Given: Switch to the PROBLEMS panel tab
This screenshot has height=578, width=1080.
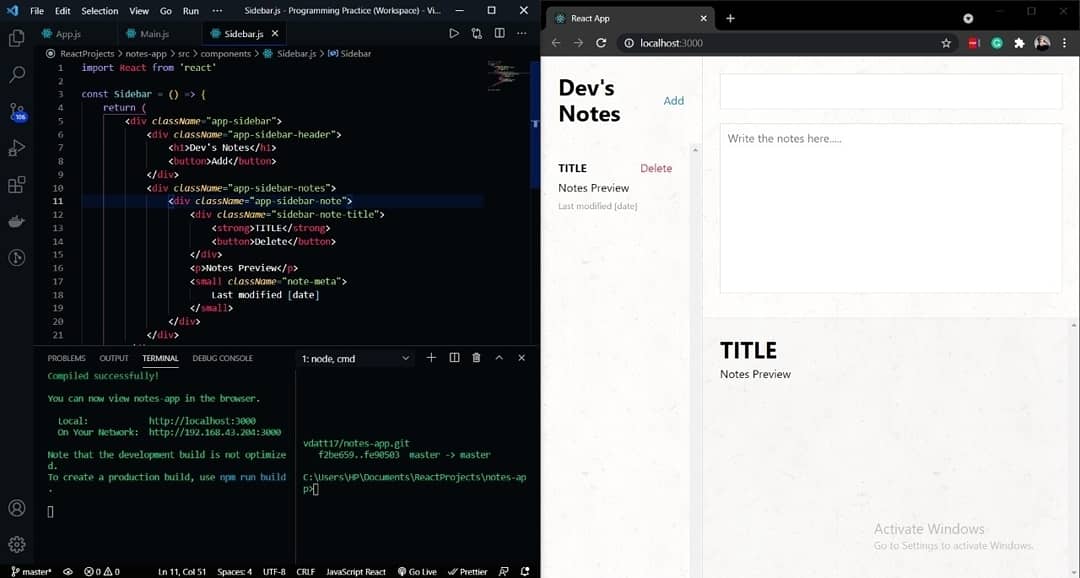Looking at the screenshot, I should [66, 358].
